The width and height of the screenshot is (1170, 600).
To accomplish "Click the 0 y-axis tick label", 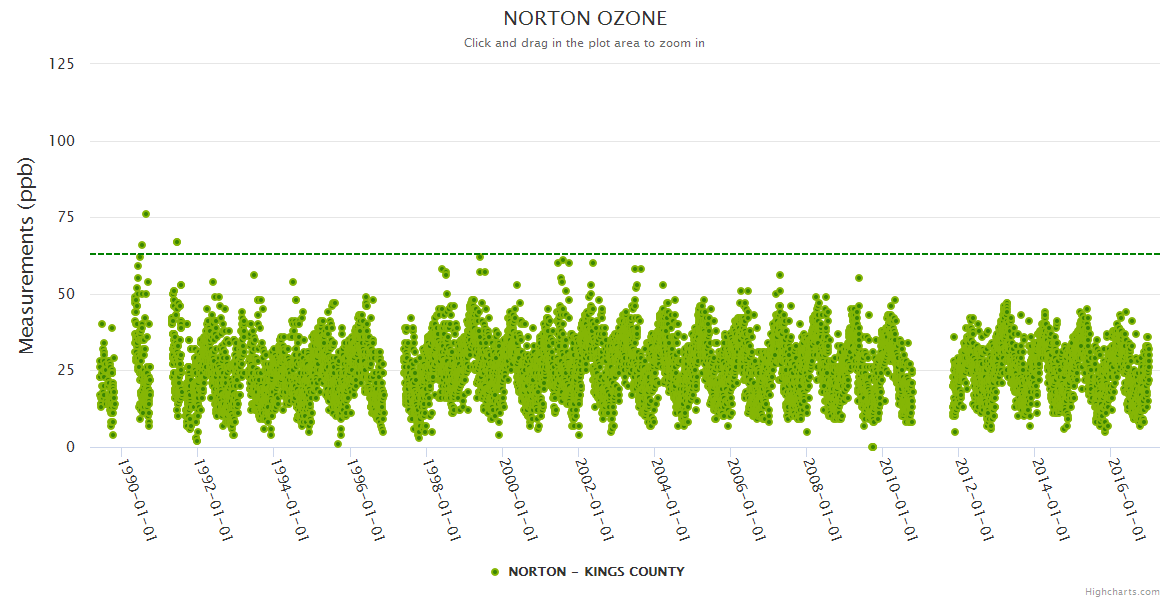I will [x=70, y=447].
